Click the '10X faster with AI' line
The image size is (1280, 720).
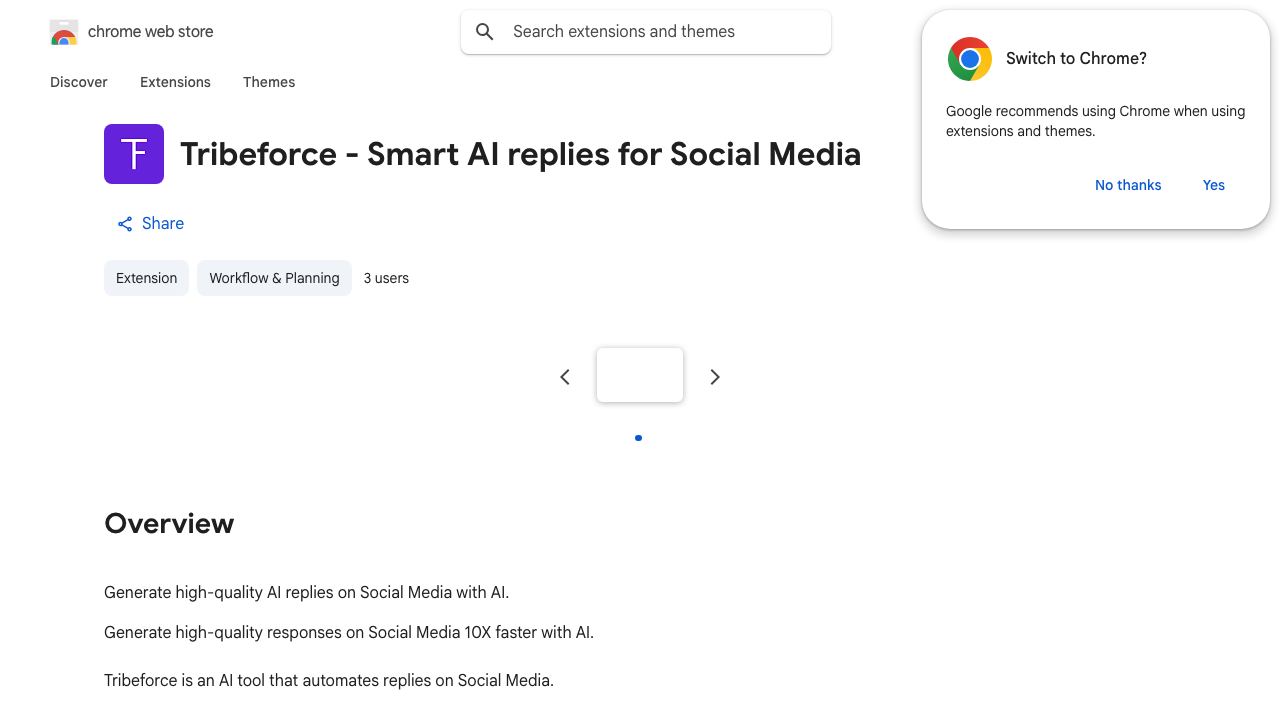349,633
